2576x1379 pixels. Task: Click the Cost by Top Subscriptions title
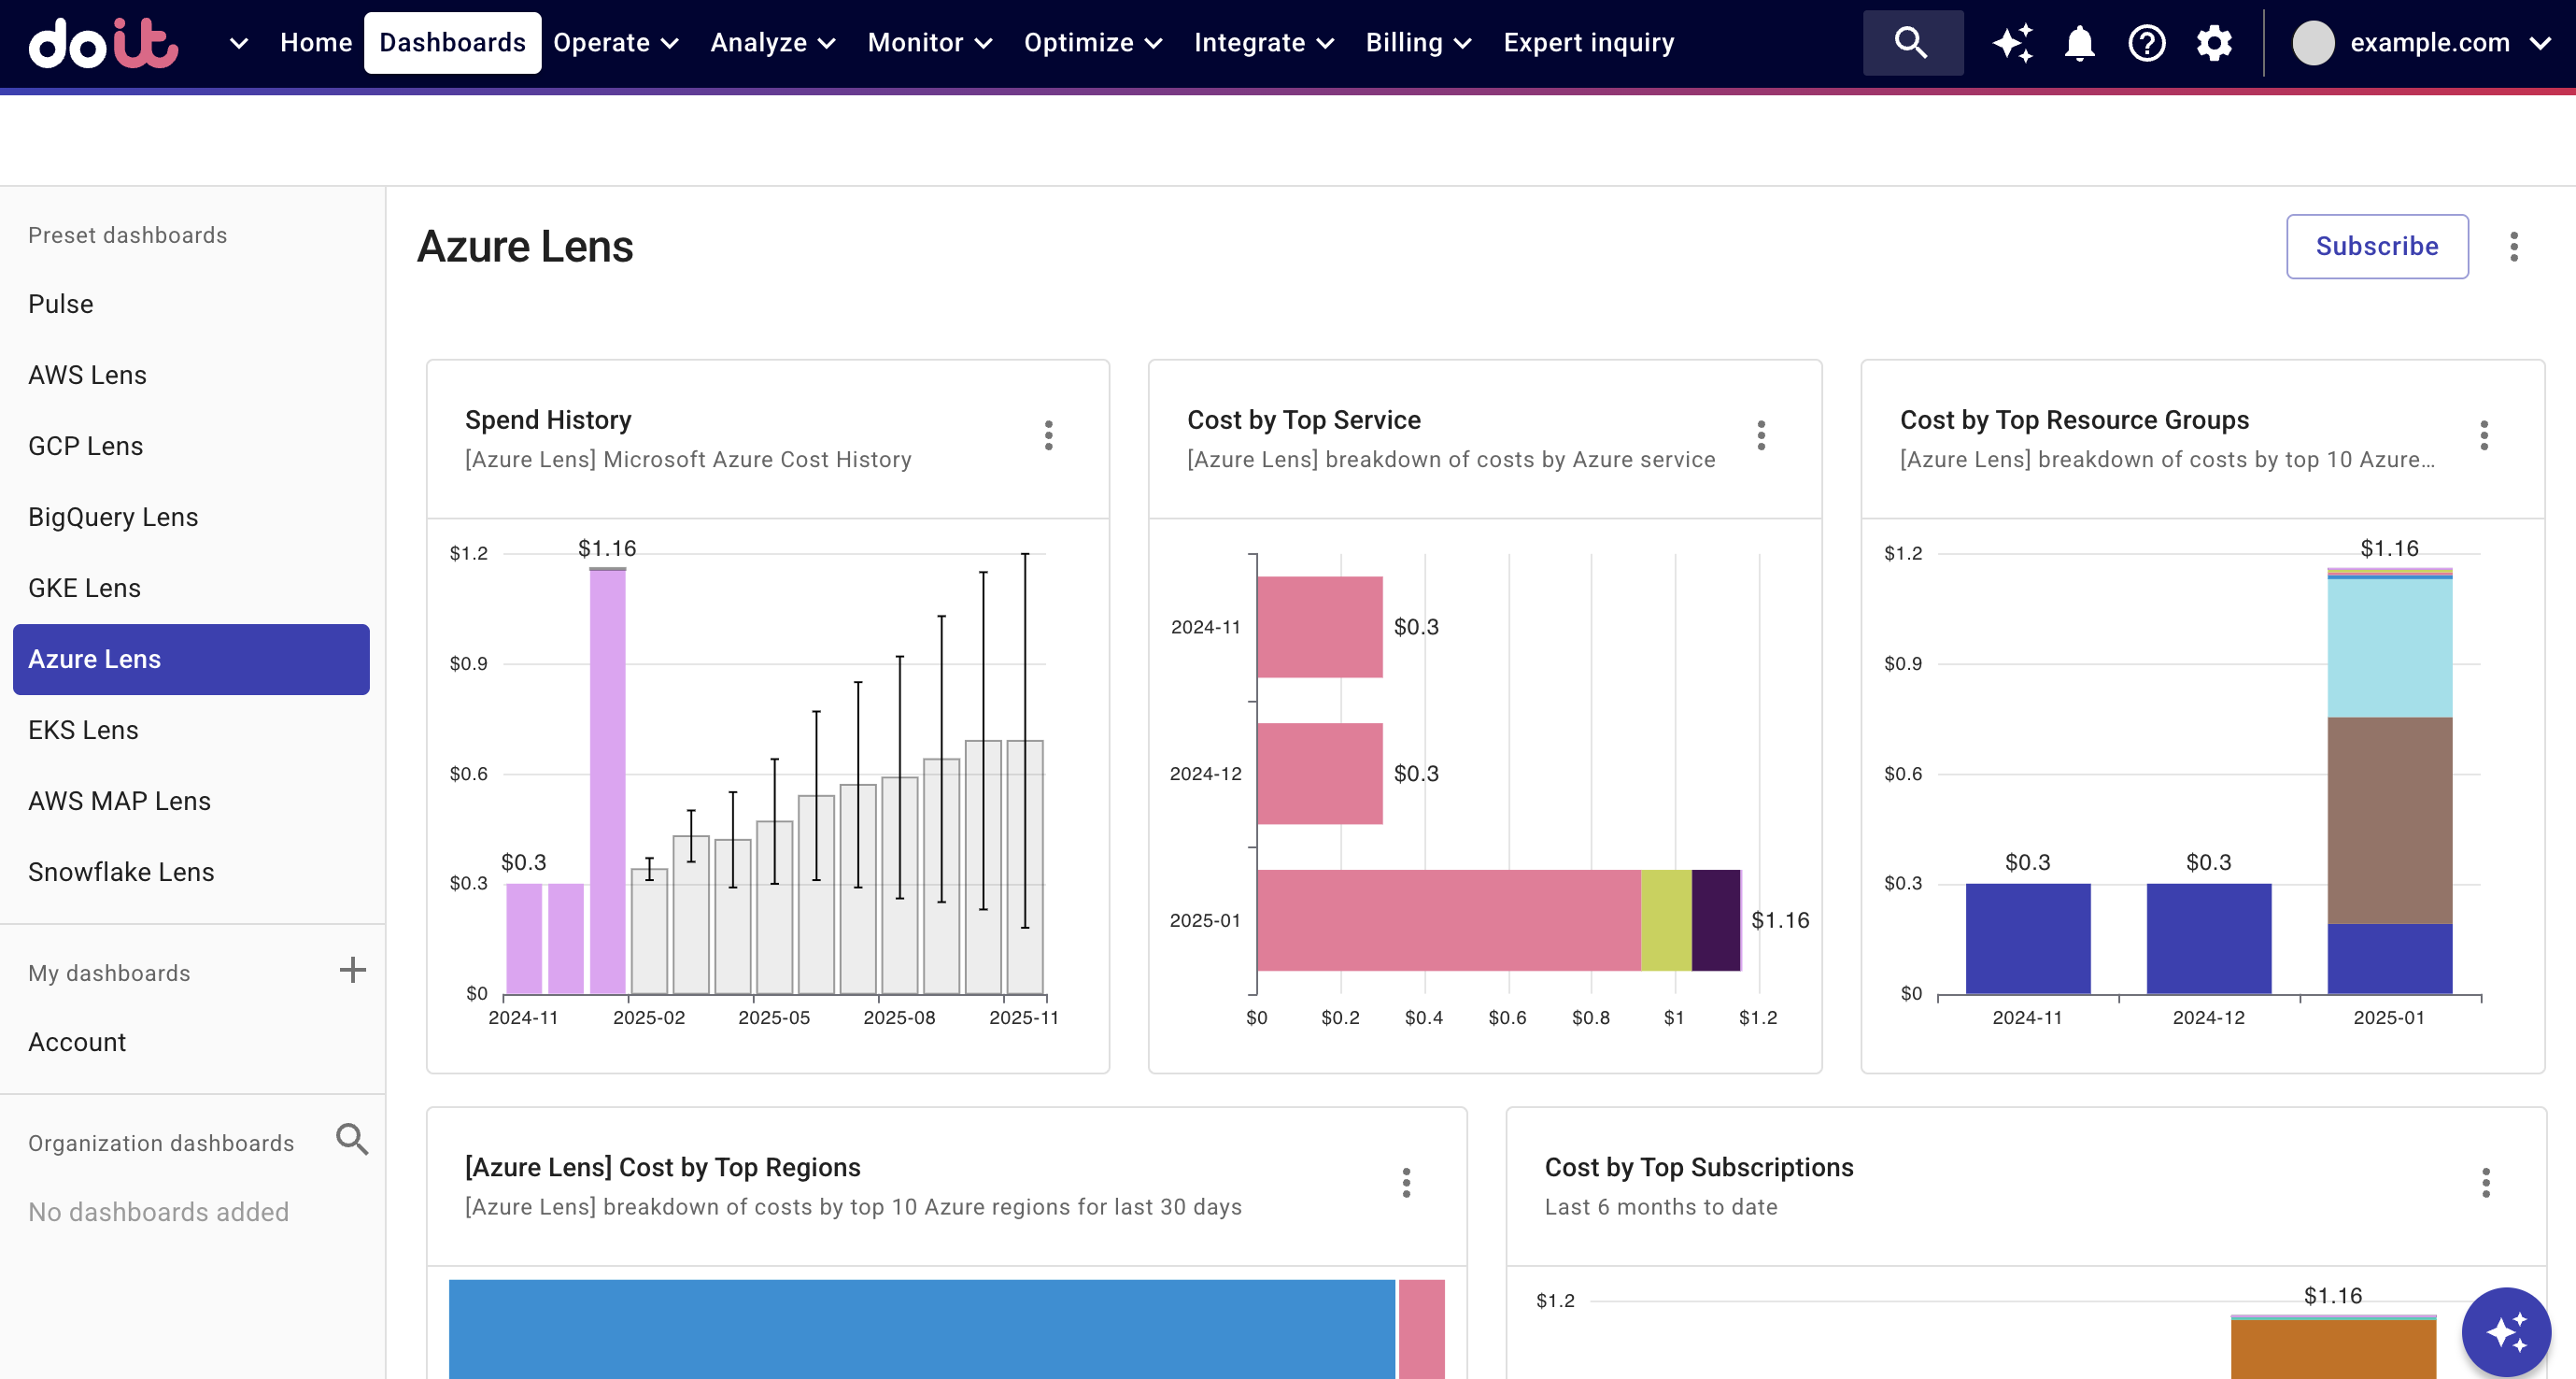pyautogui.click(x=1698, y=1167)
